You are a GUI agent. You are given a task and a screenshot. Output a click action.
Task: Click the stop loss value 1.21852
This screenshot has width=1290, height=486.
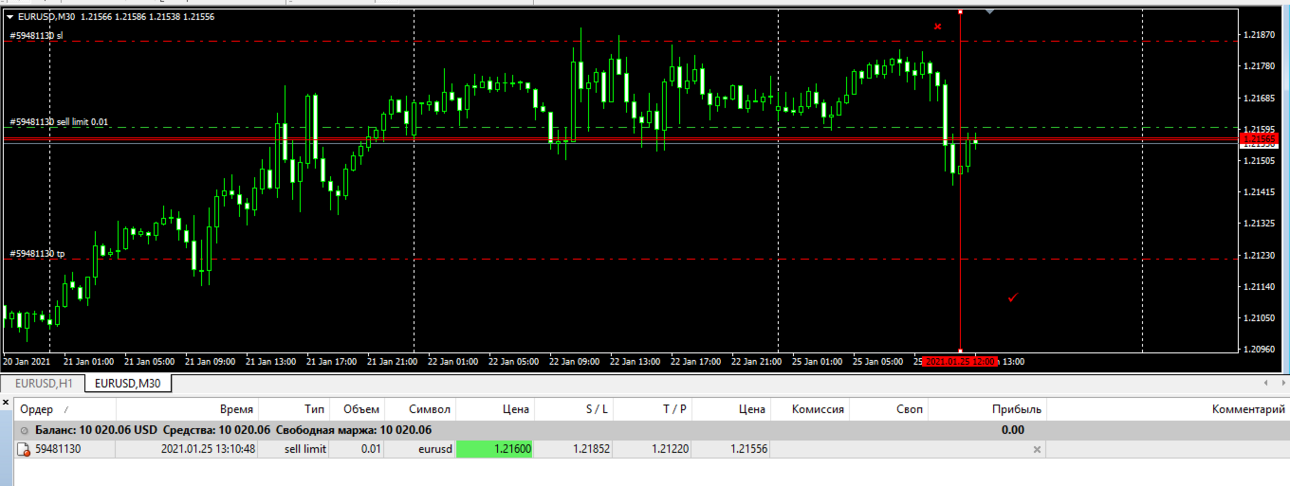592,450
